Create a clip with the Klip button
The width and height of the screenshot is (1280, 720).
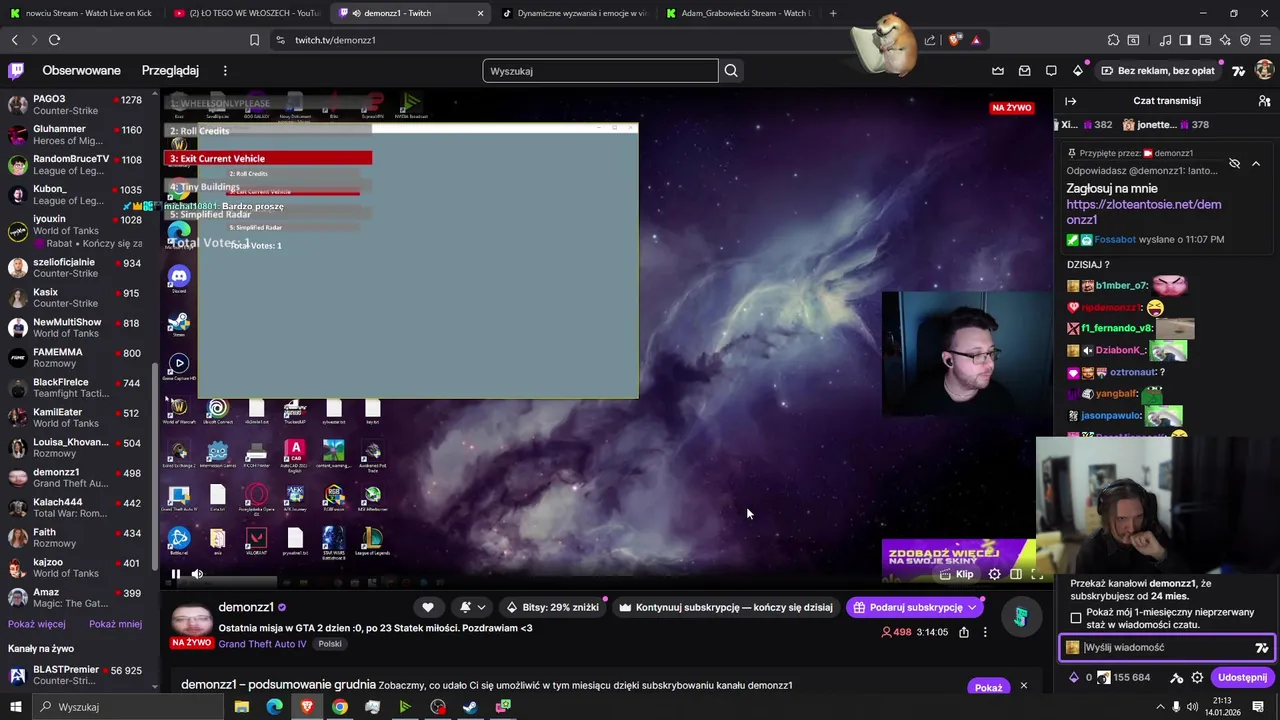pos(956,574)
